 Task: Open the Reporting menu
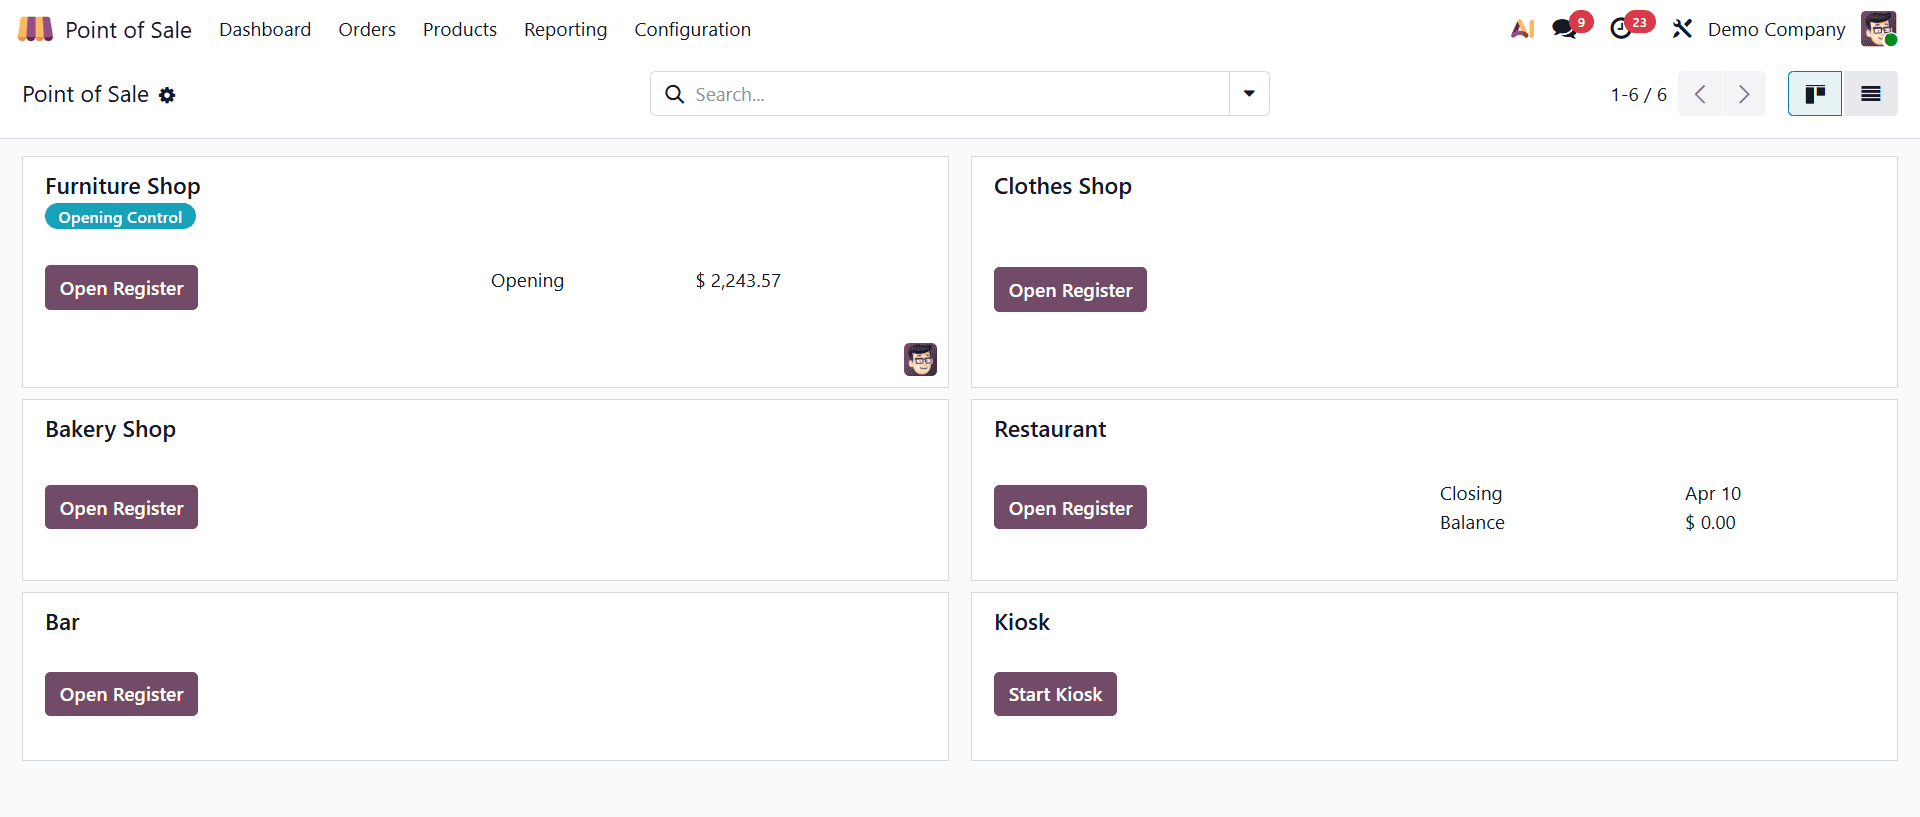pyautogui.click(x=565, y=29)
